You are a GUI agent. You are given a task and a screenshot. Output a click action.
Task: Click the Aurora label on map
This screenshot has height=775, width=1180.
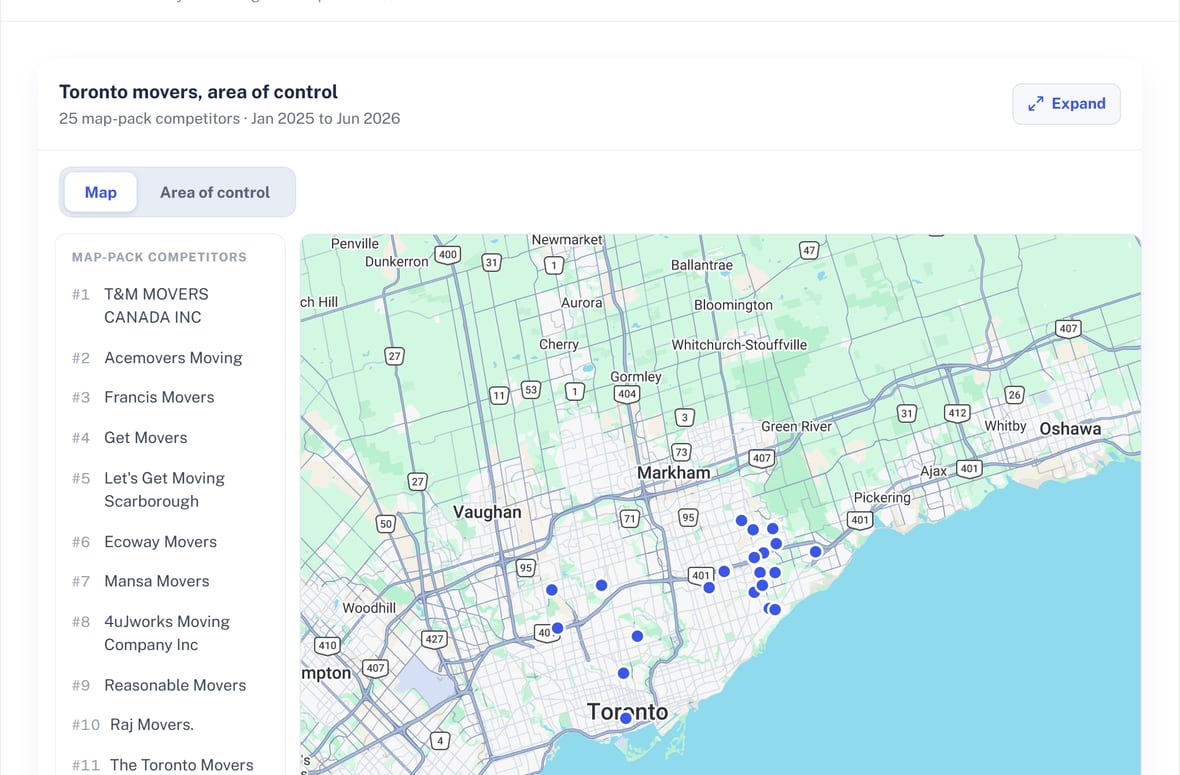tap(582, 302)
